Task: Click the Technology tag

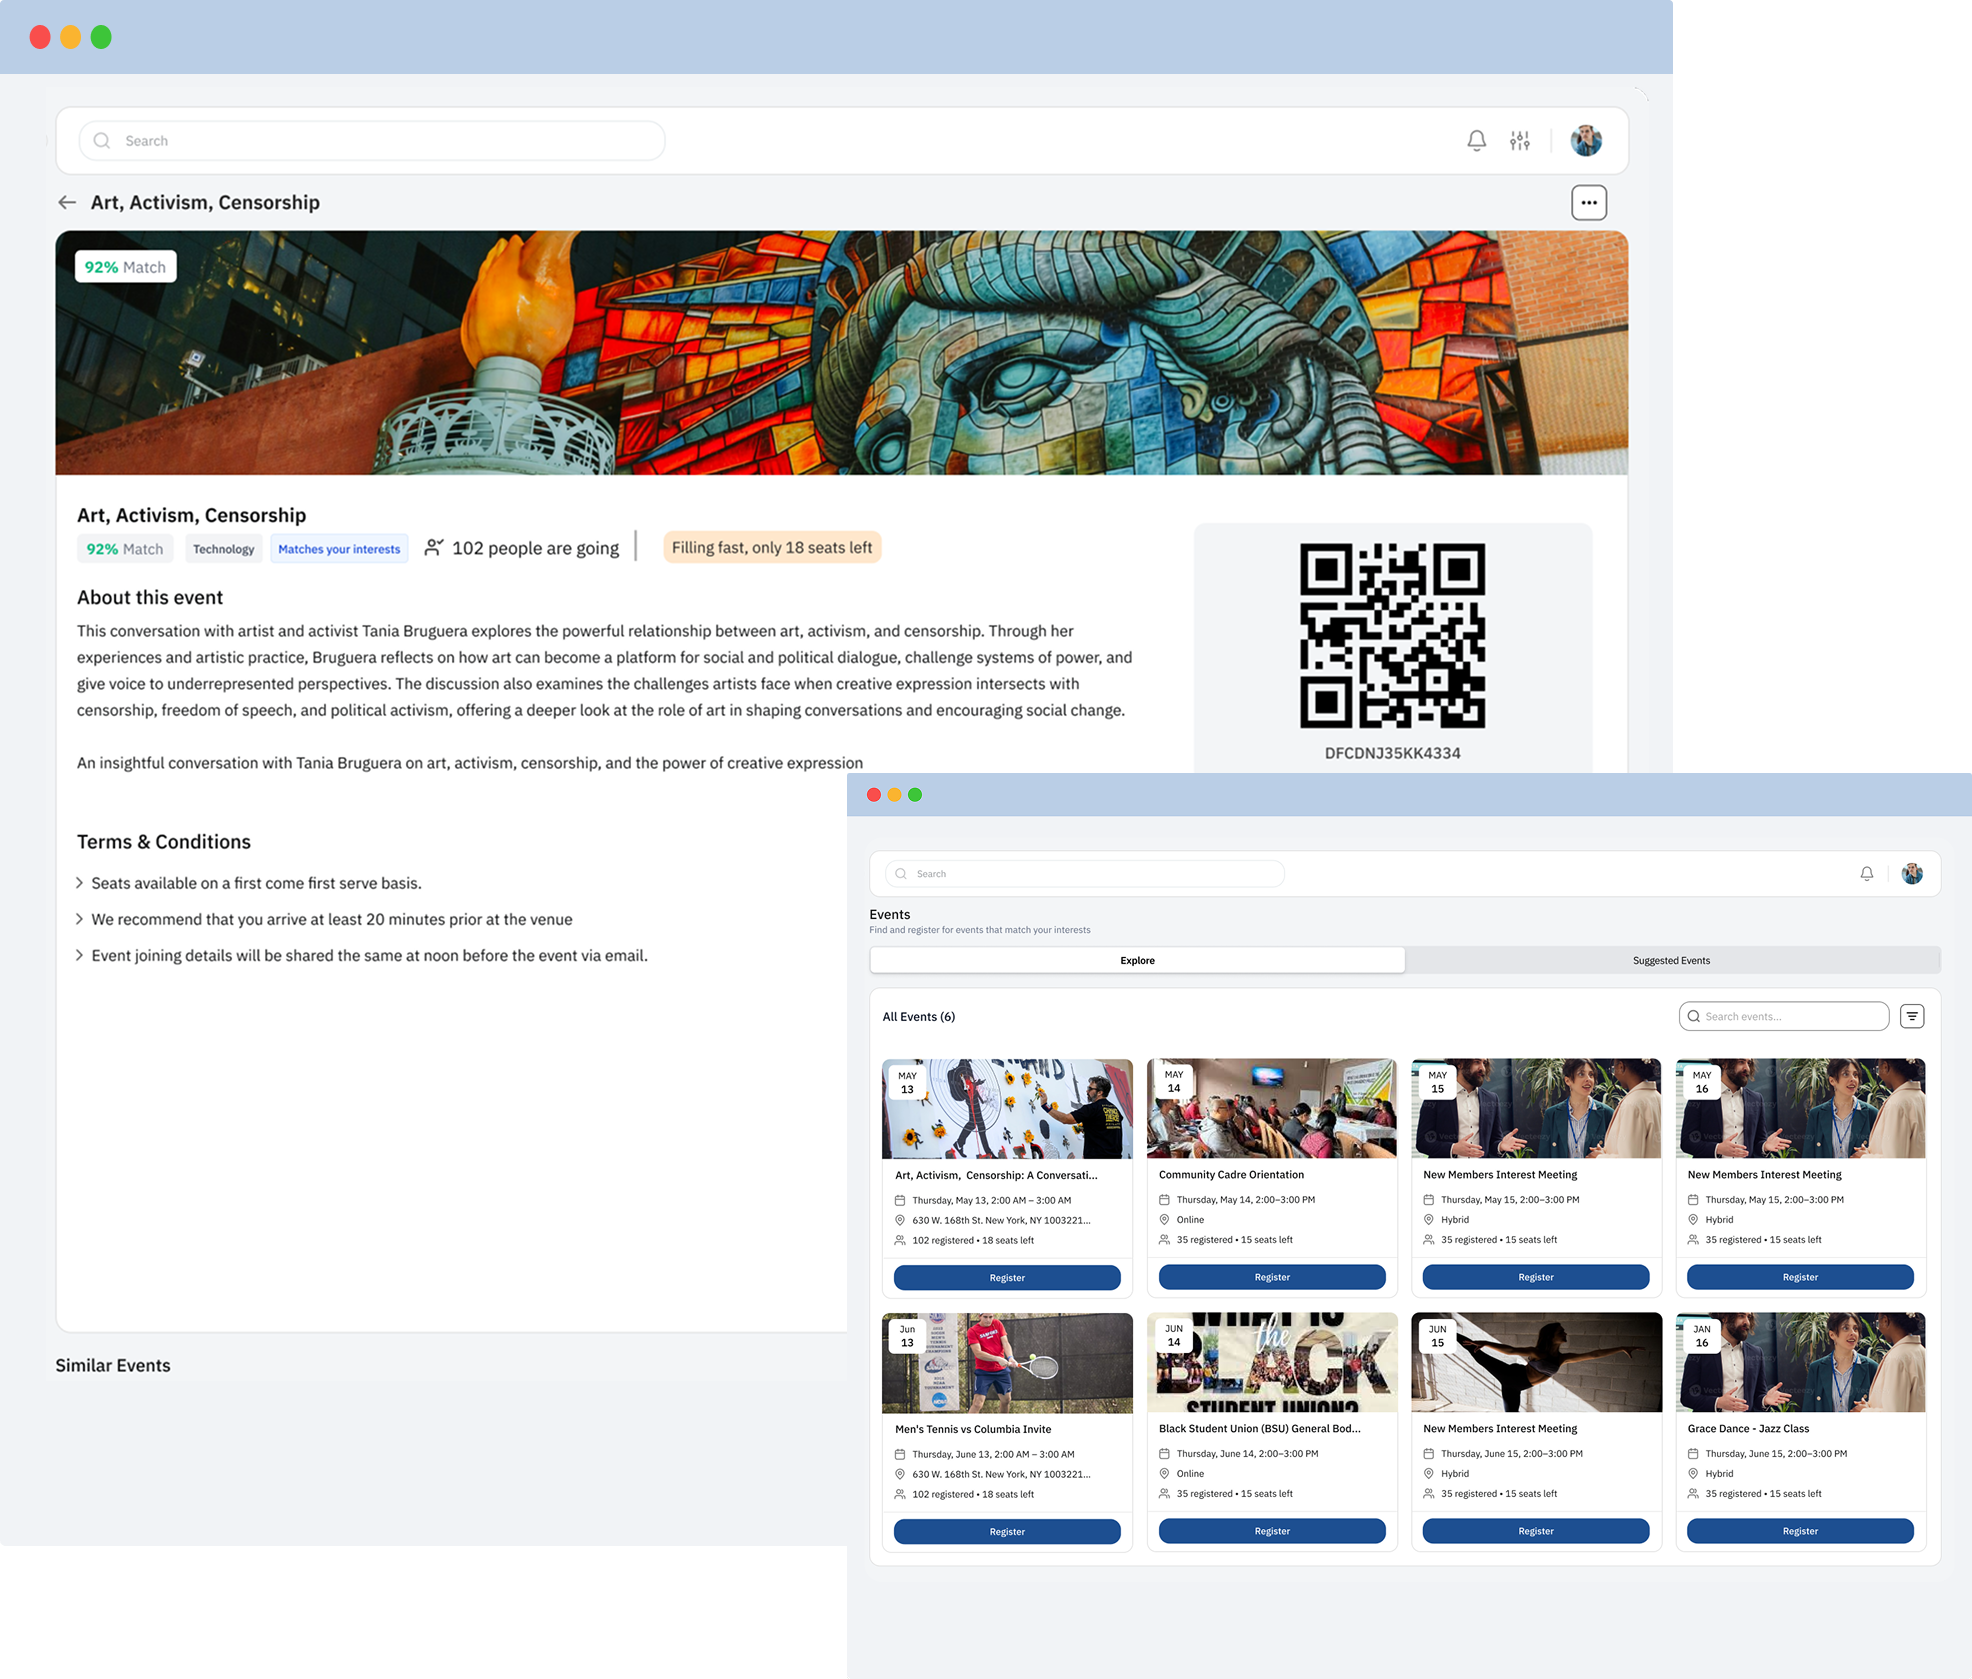Action: (x=223, y=549)
